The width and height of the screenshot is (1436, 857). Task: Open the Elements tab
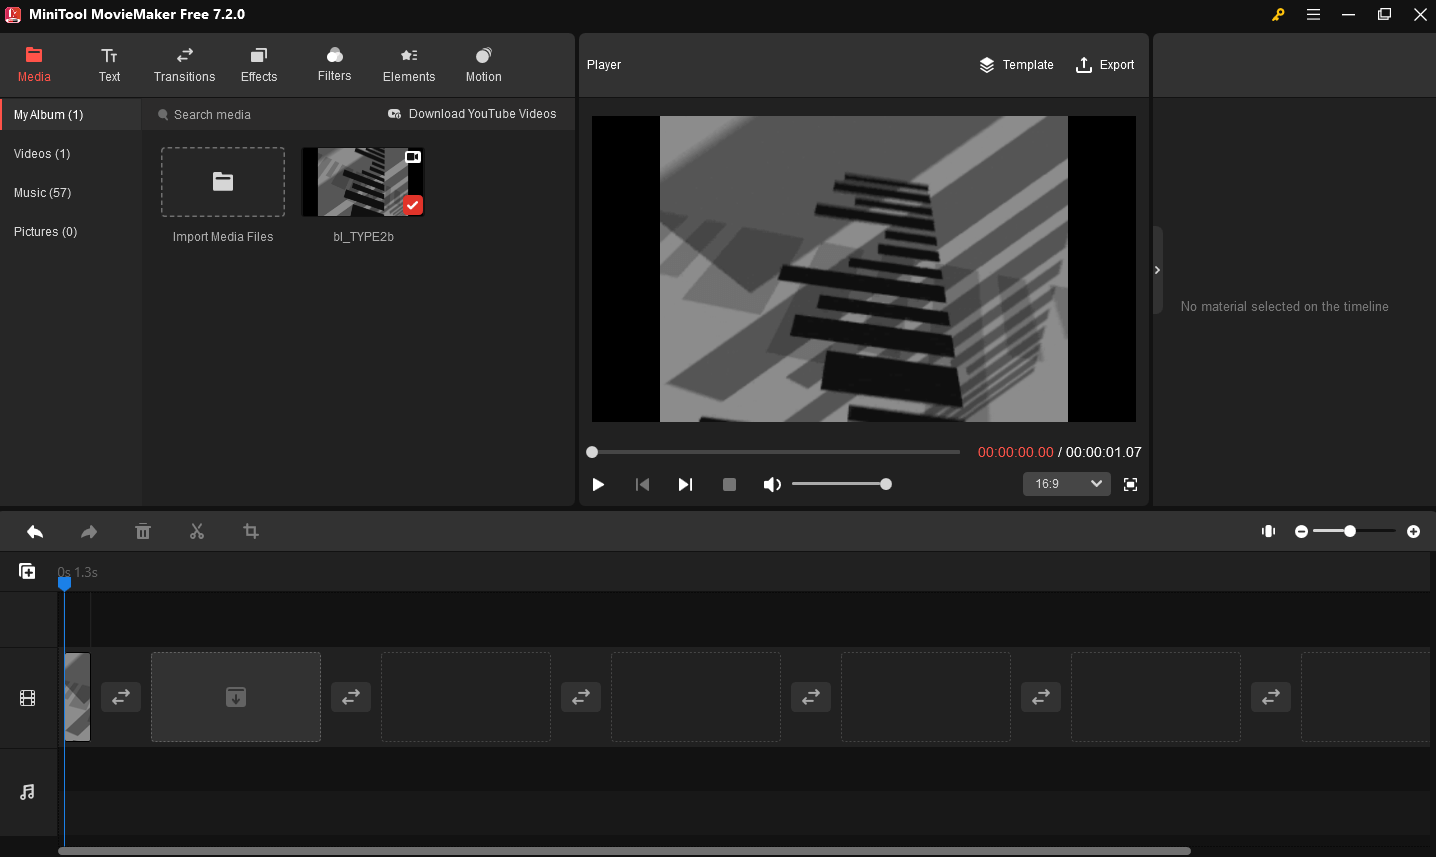pos(409,65)
